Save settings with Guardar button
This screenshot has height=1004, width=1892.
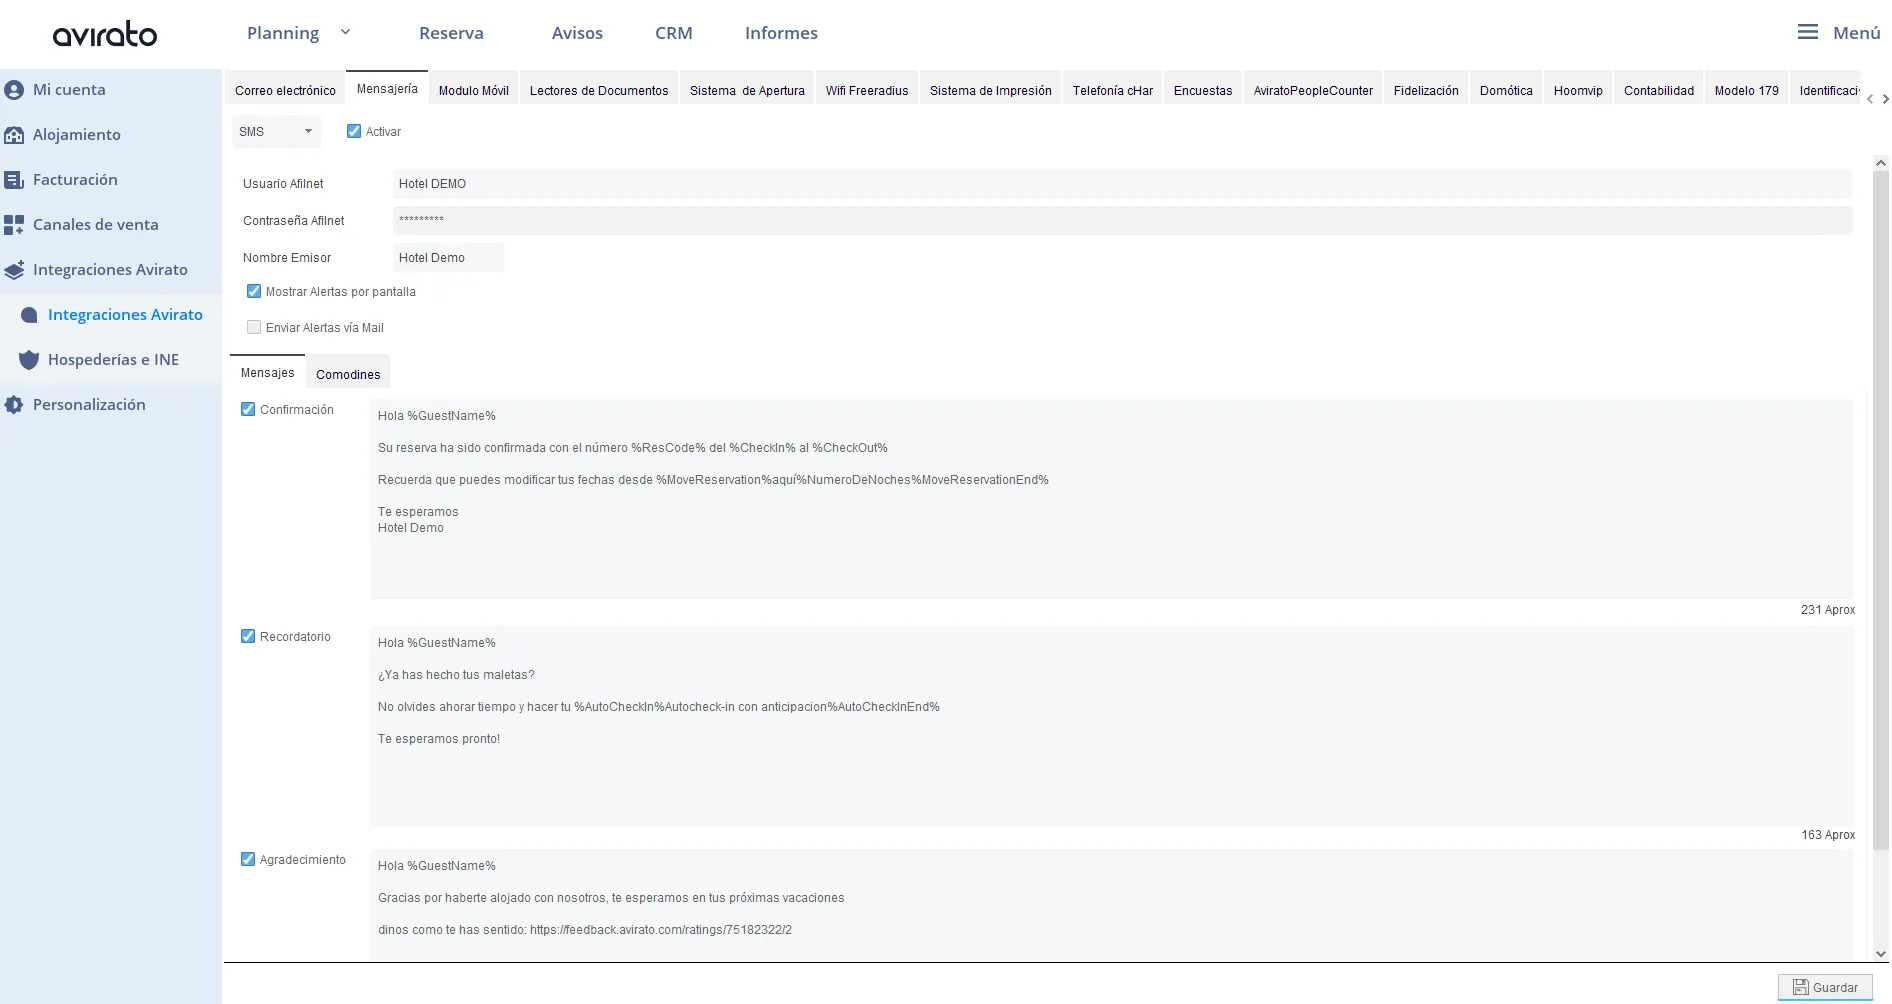1825,987
